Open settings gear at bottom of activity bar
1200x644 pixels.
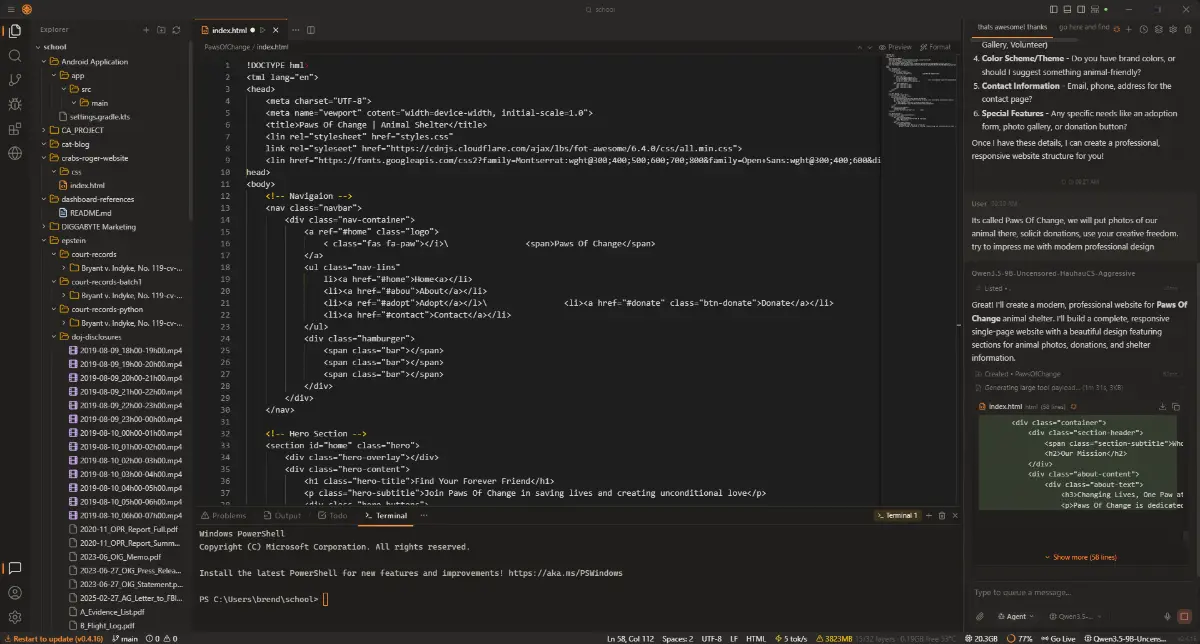[x=14, y=618]
